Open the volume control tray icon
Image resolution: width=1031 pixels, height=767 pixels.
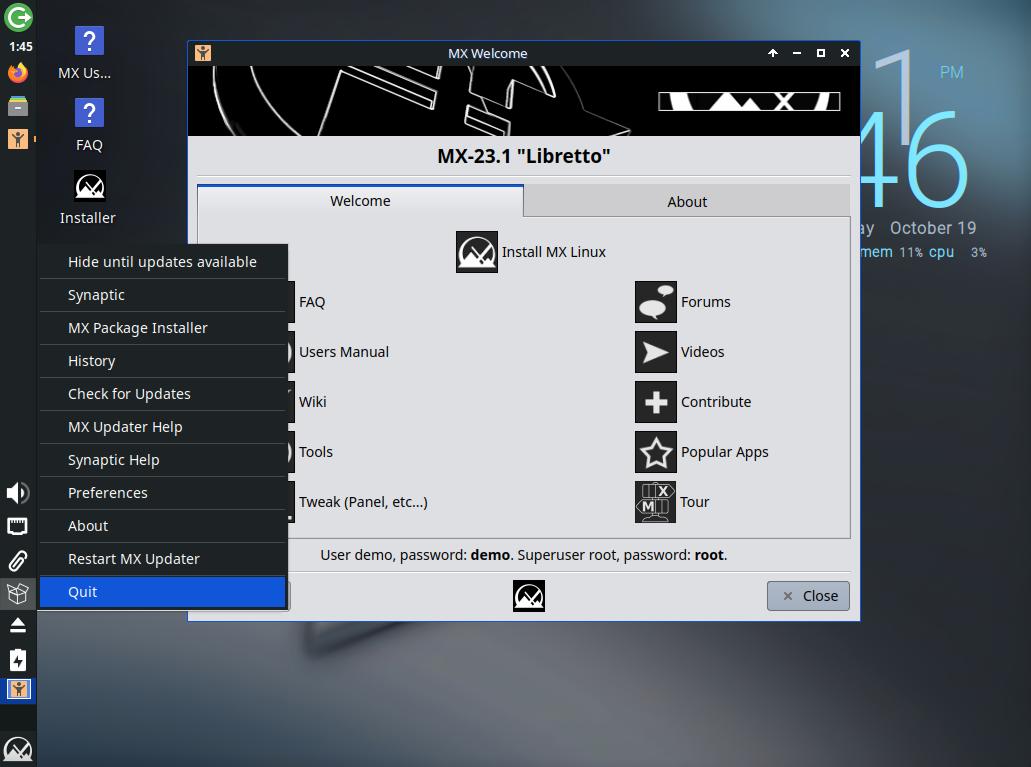(18, 493)
